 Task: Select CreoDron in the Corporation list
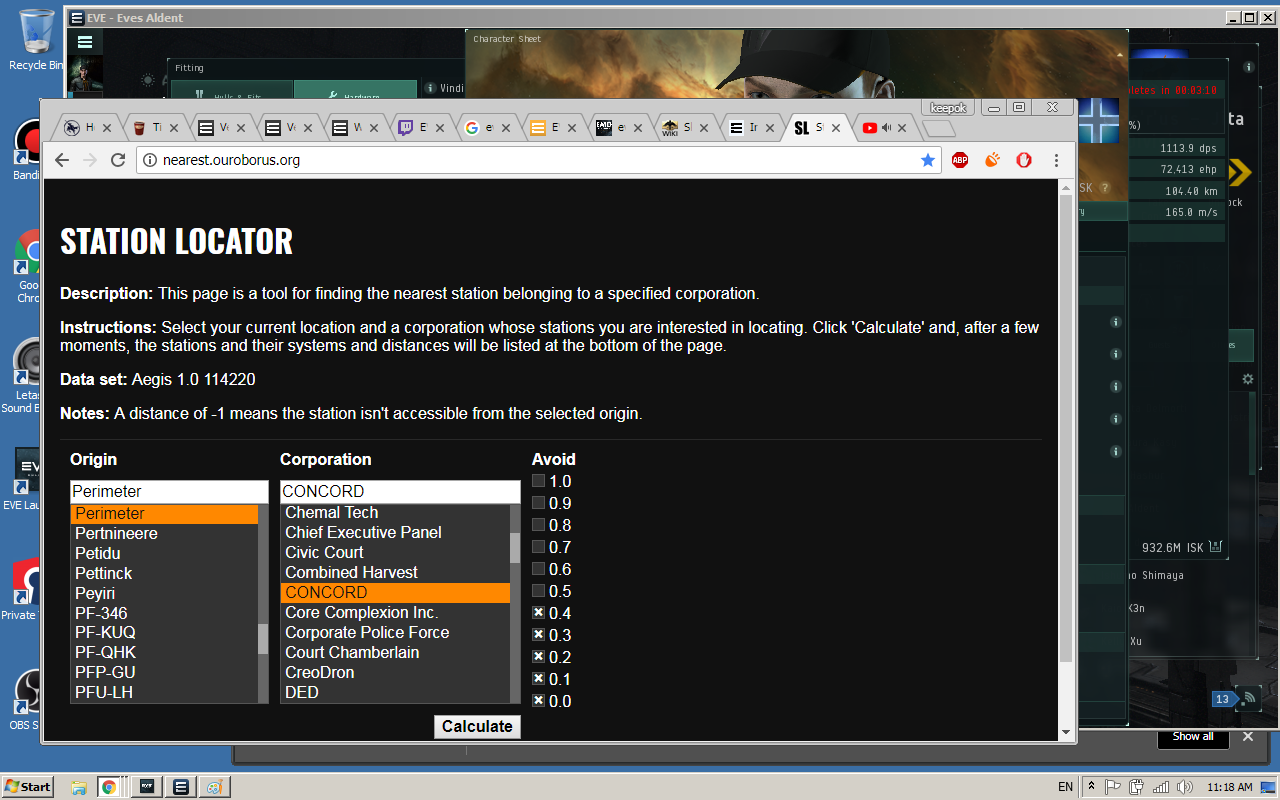(395, 672)
